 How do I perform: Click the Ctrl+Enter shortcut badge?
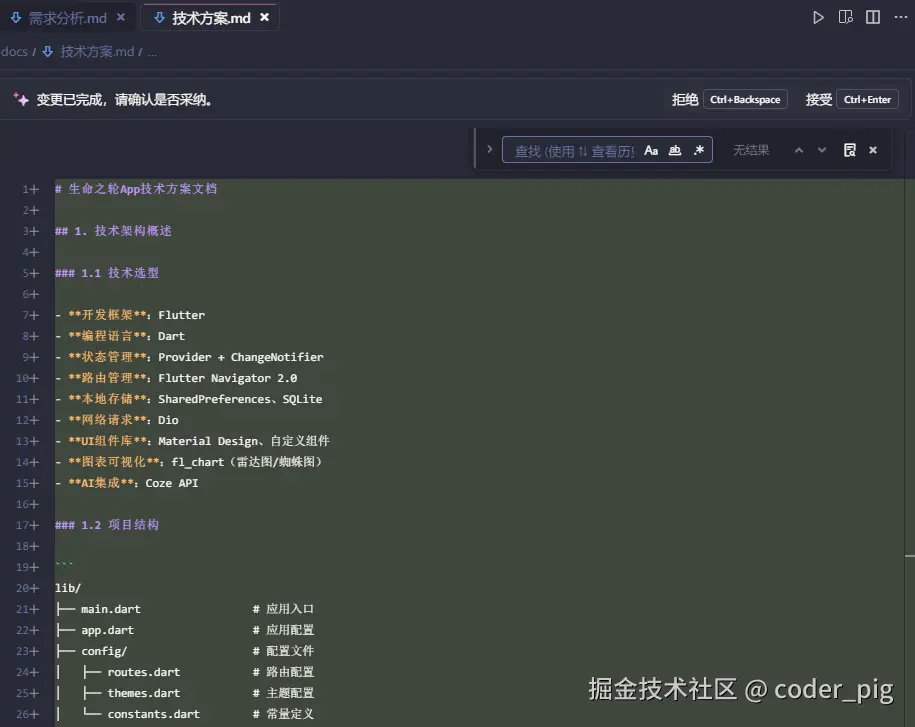(867, 99)
